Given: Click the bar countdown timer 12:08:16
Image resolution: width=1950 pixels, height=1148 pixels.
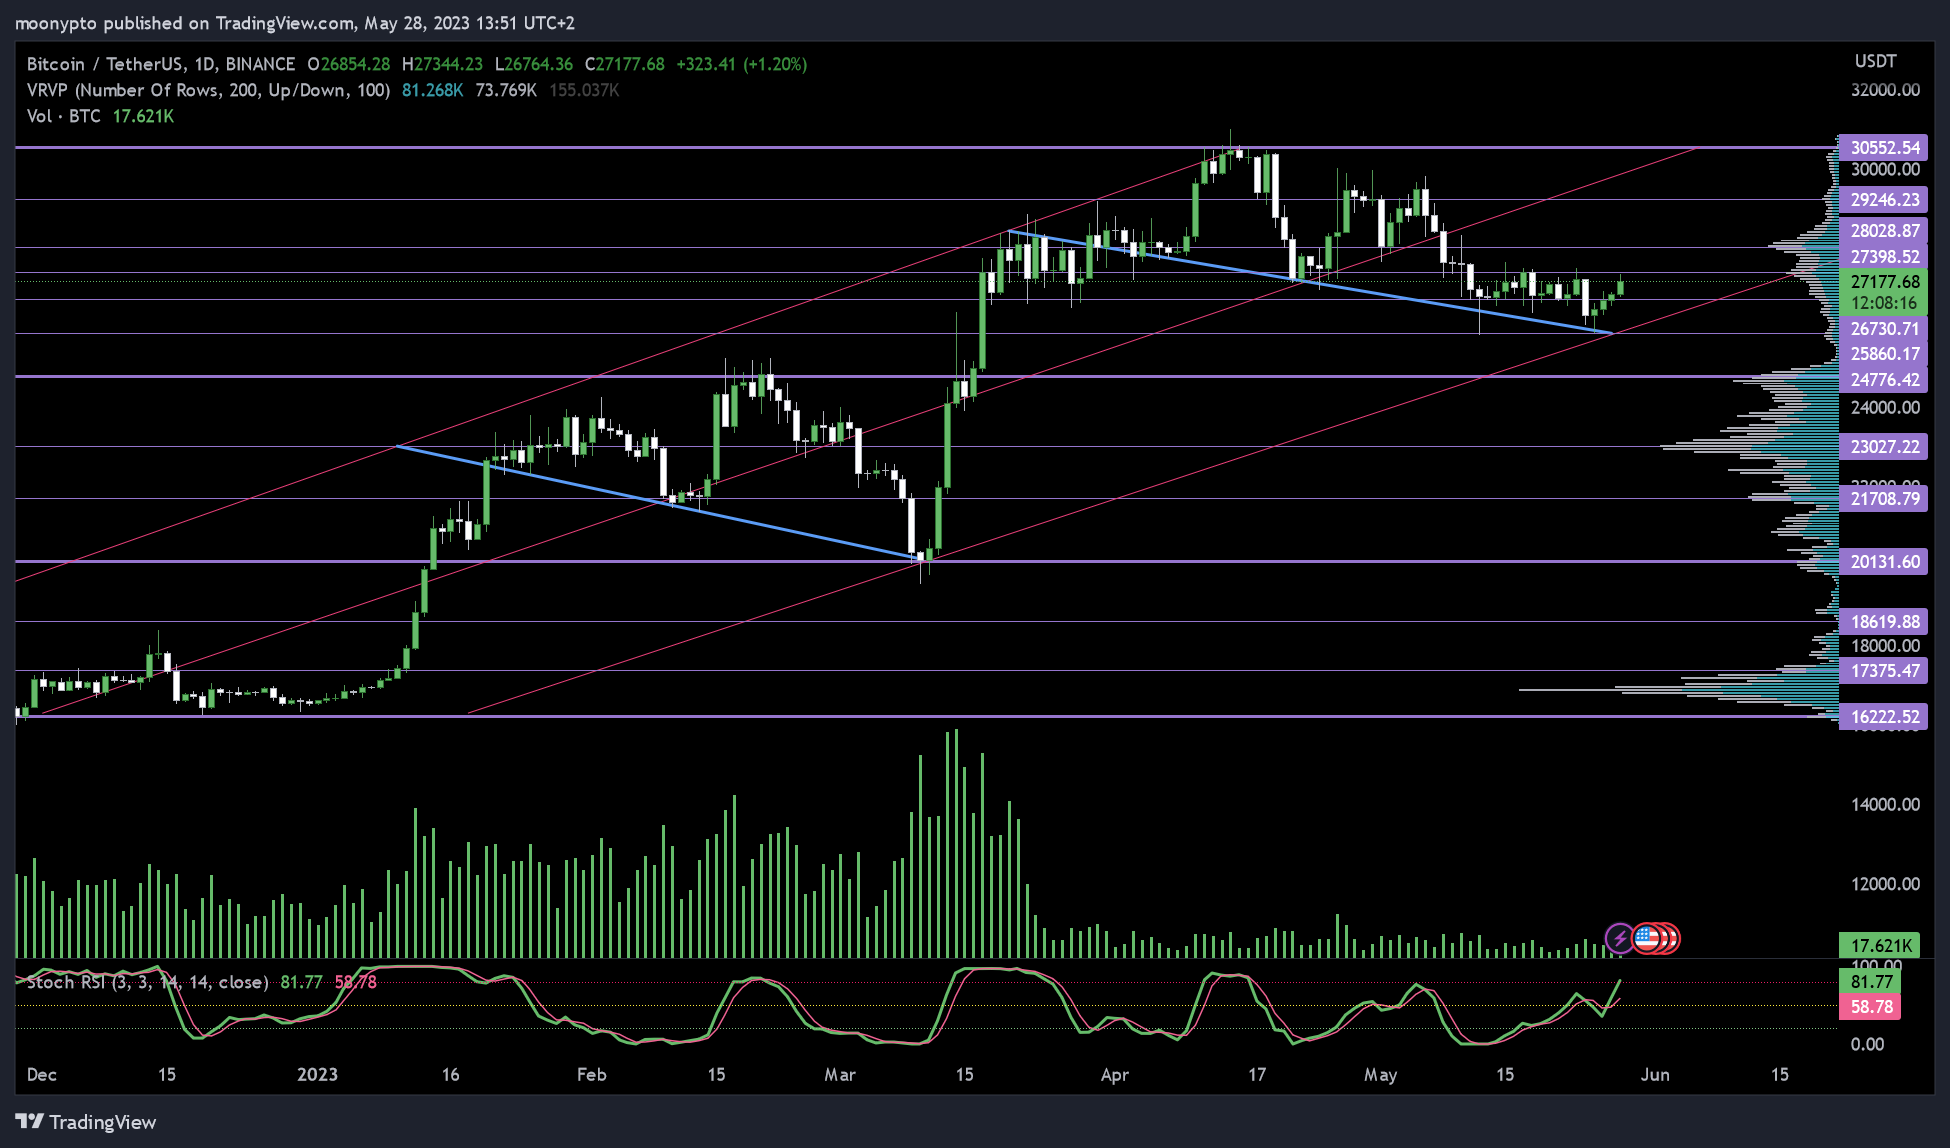Looking at the screenshot, I should (1884, 303).
